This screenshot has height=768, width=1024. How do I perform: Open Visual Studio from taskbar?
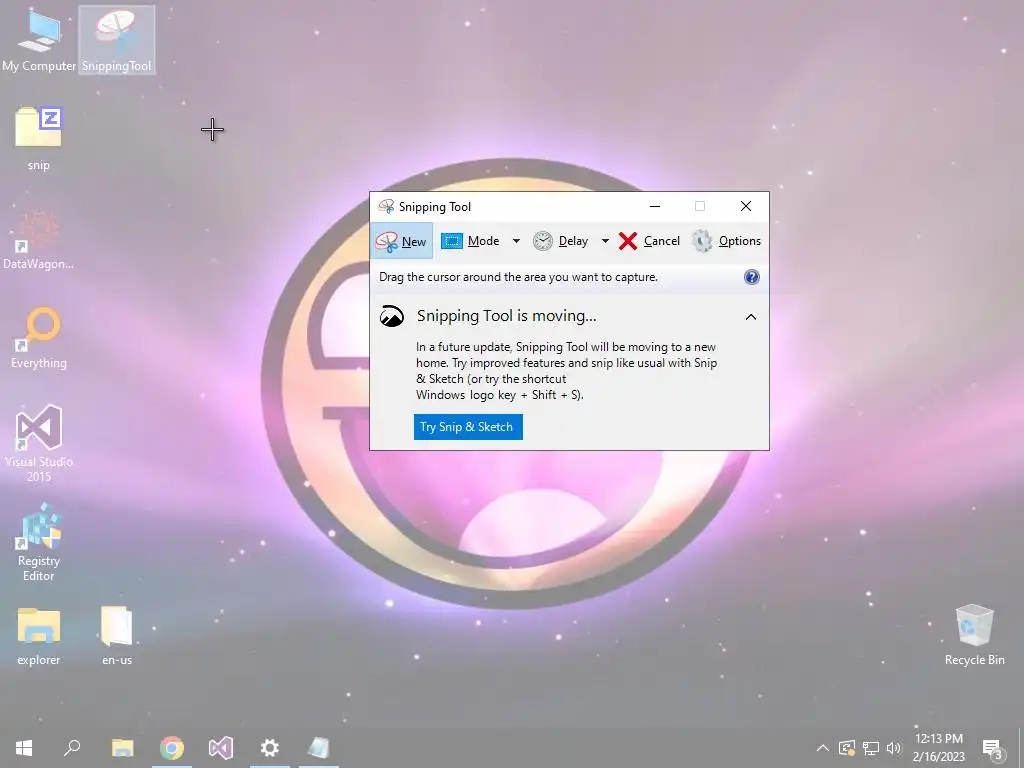pyautogui.click(x=221, y=748)
